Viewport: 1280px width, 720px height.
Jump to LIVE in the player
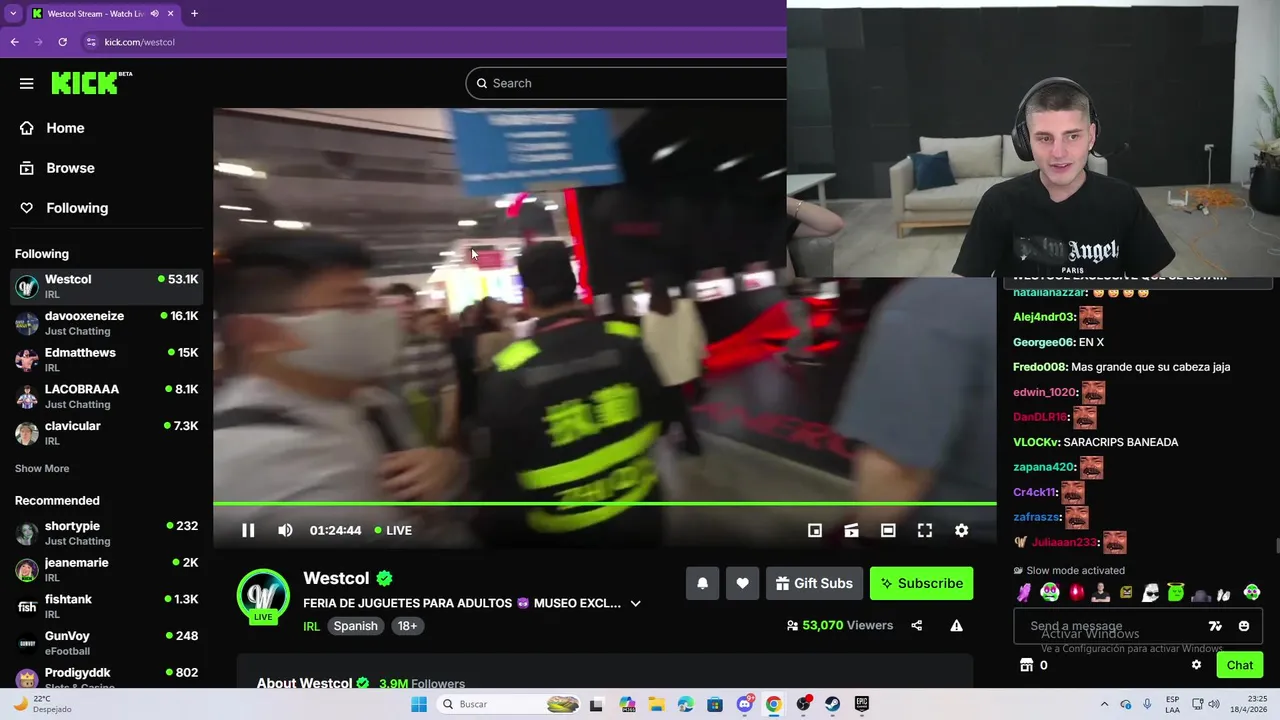pyautogui.click(x=393, y=530)
